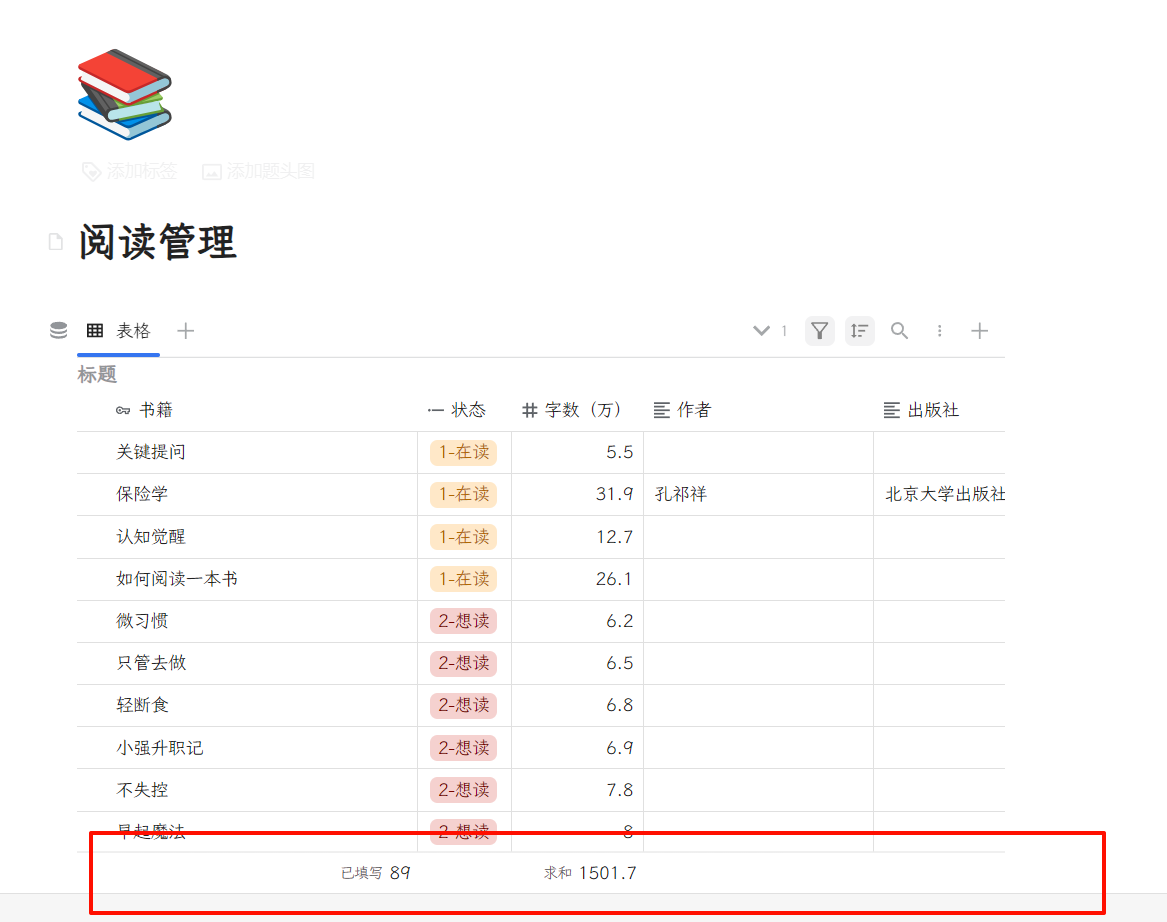Click the stacked books page icon
1167x922 pixels.
pos(124,95)
